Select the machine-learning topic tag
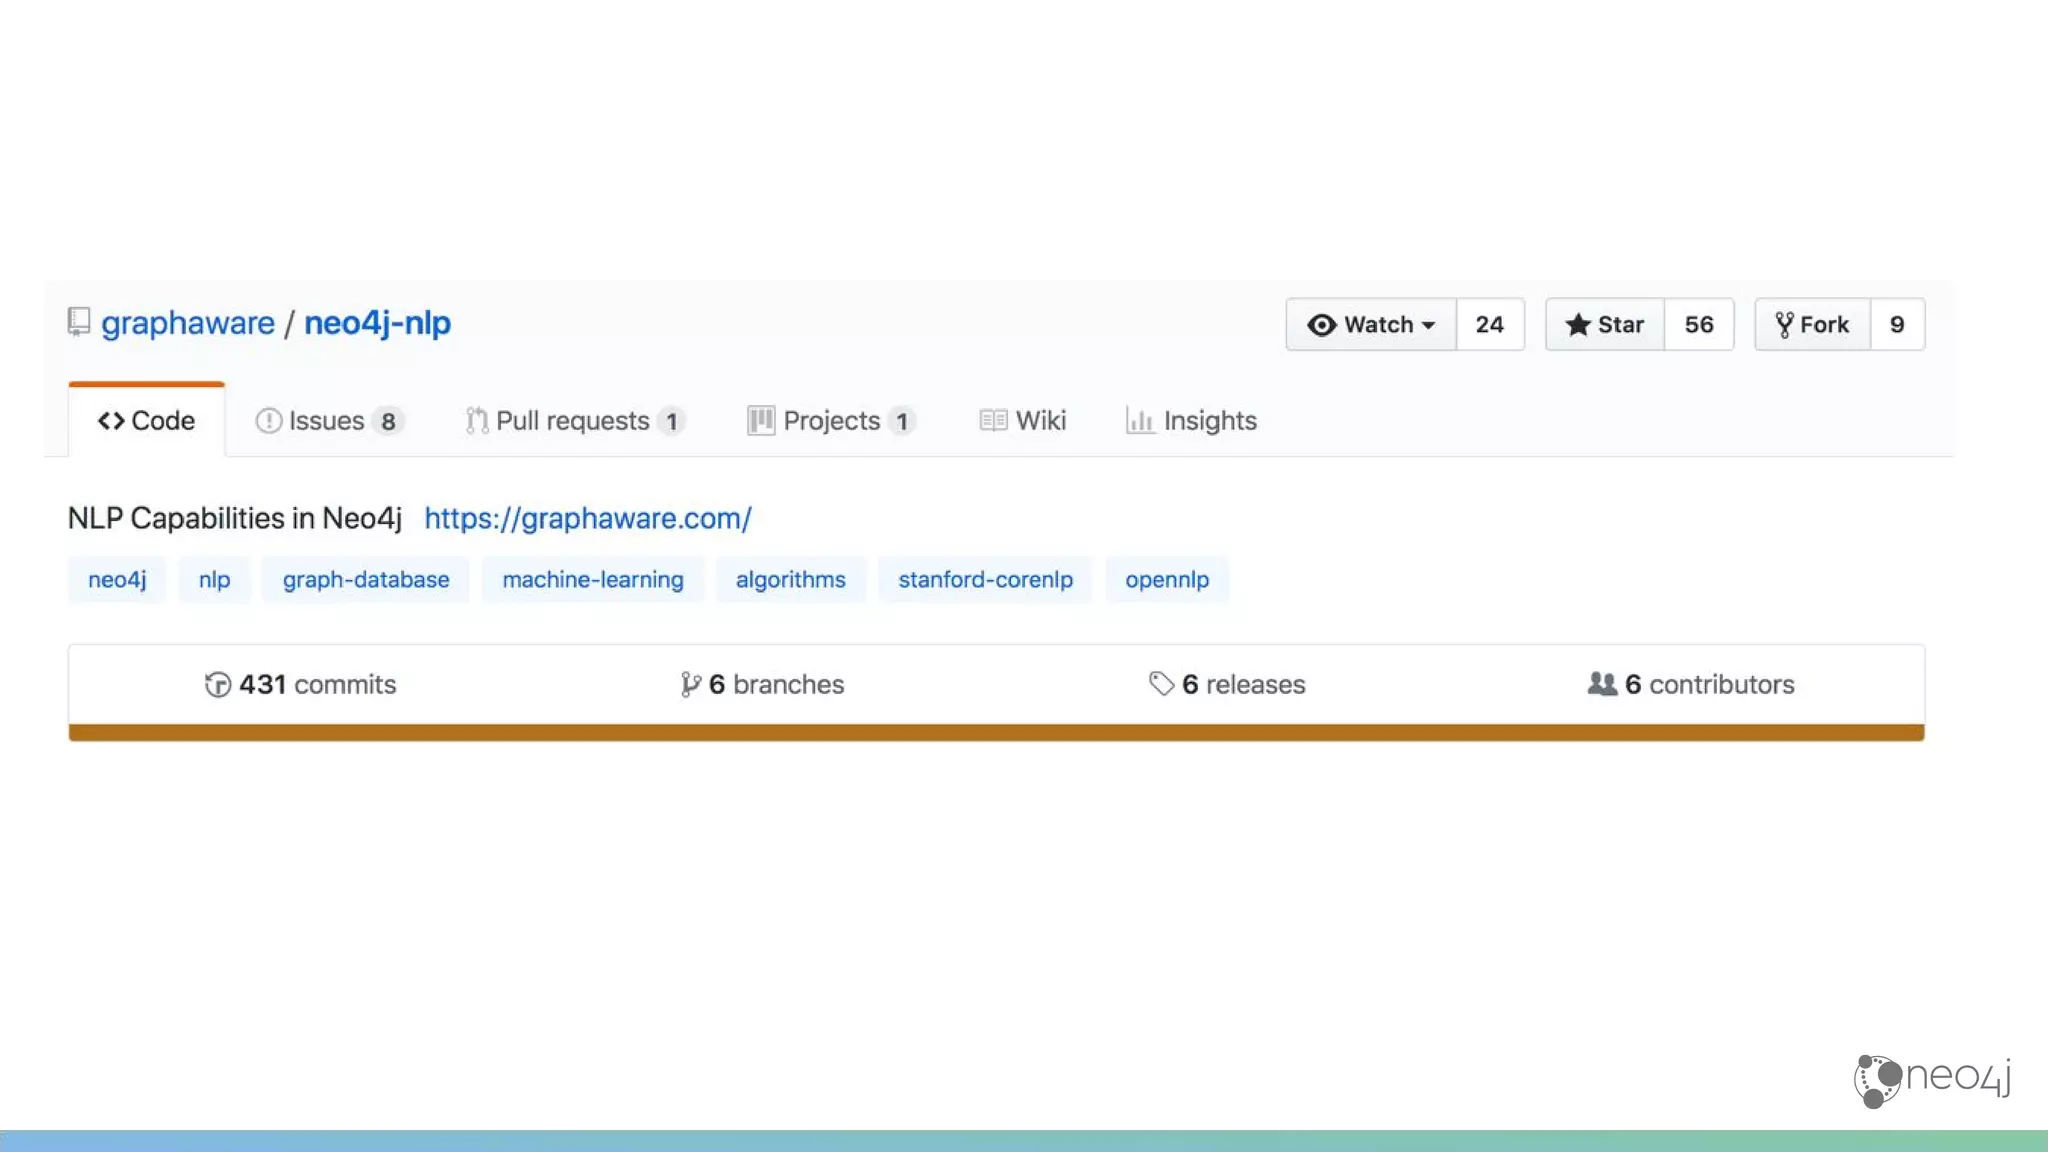 [592, 580]
